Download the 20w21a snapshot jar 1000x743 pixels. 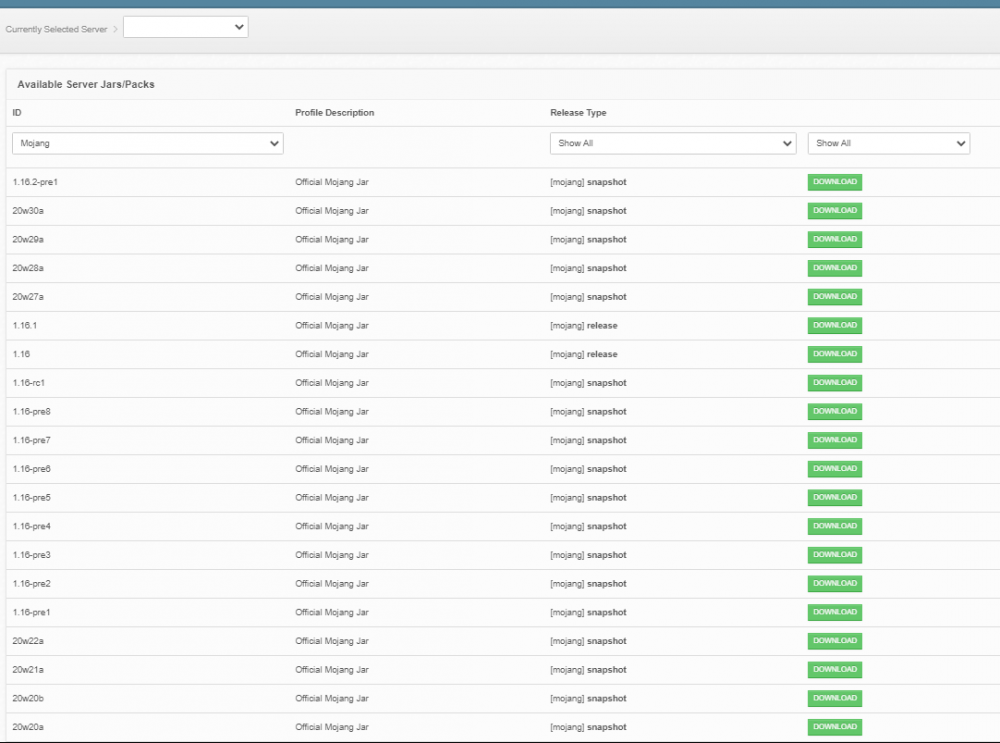[835, 670]
